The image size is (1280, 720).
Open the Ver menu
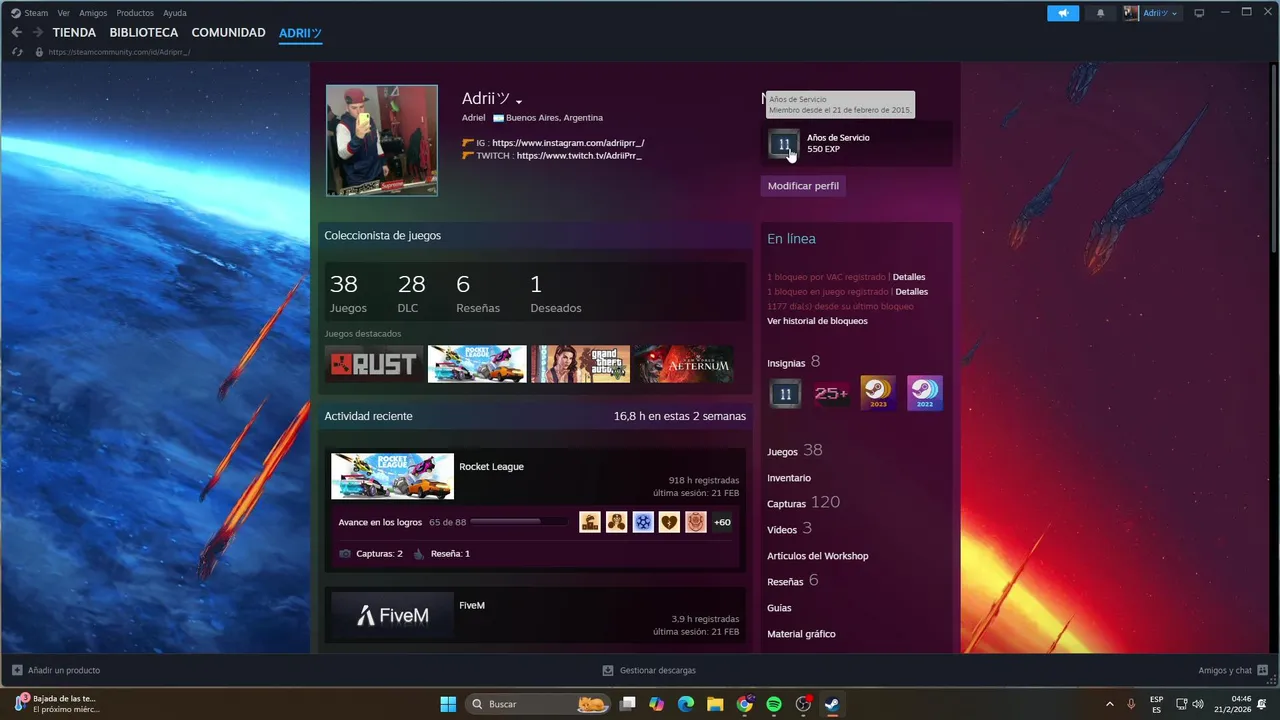[64, 13]
